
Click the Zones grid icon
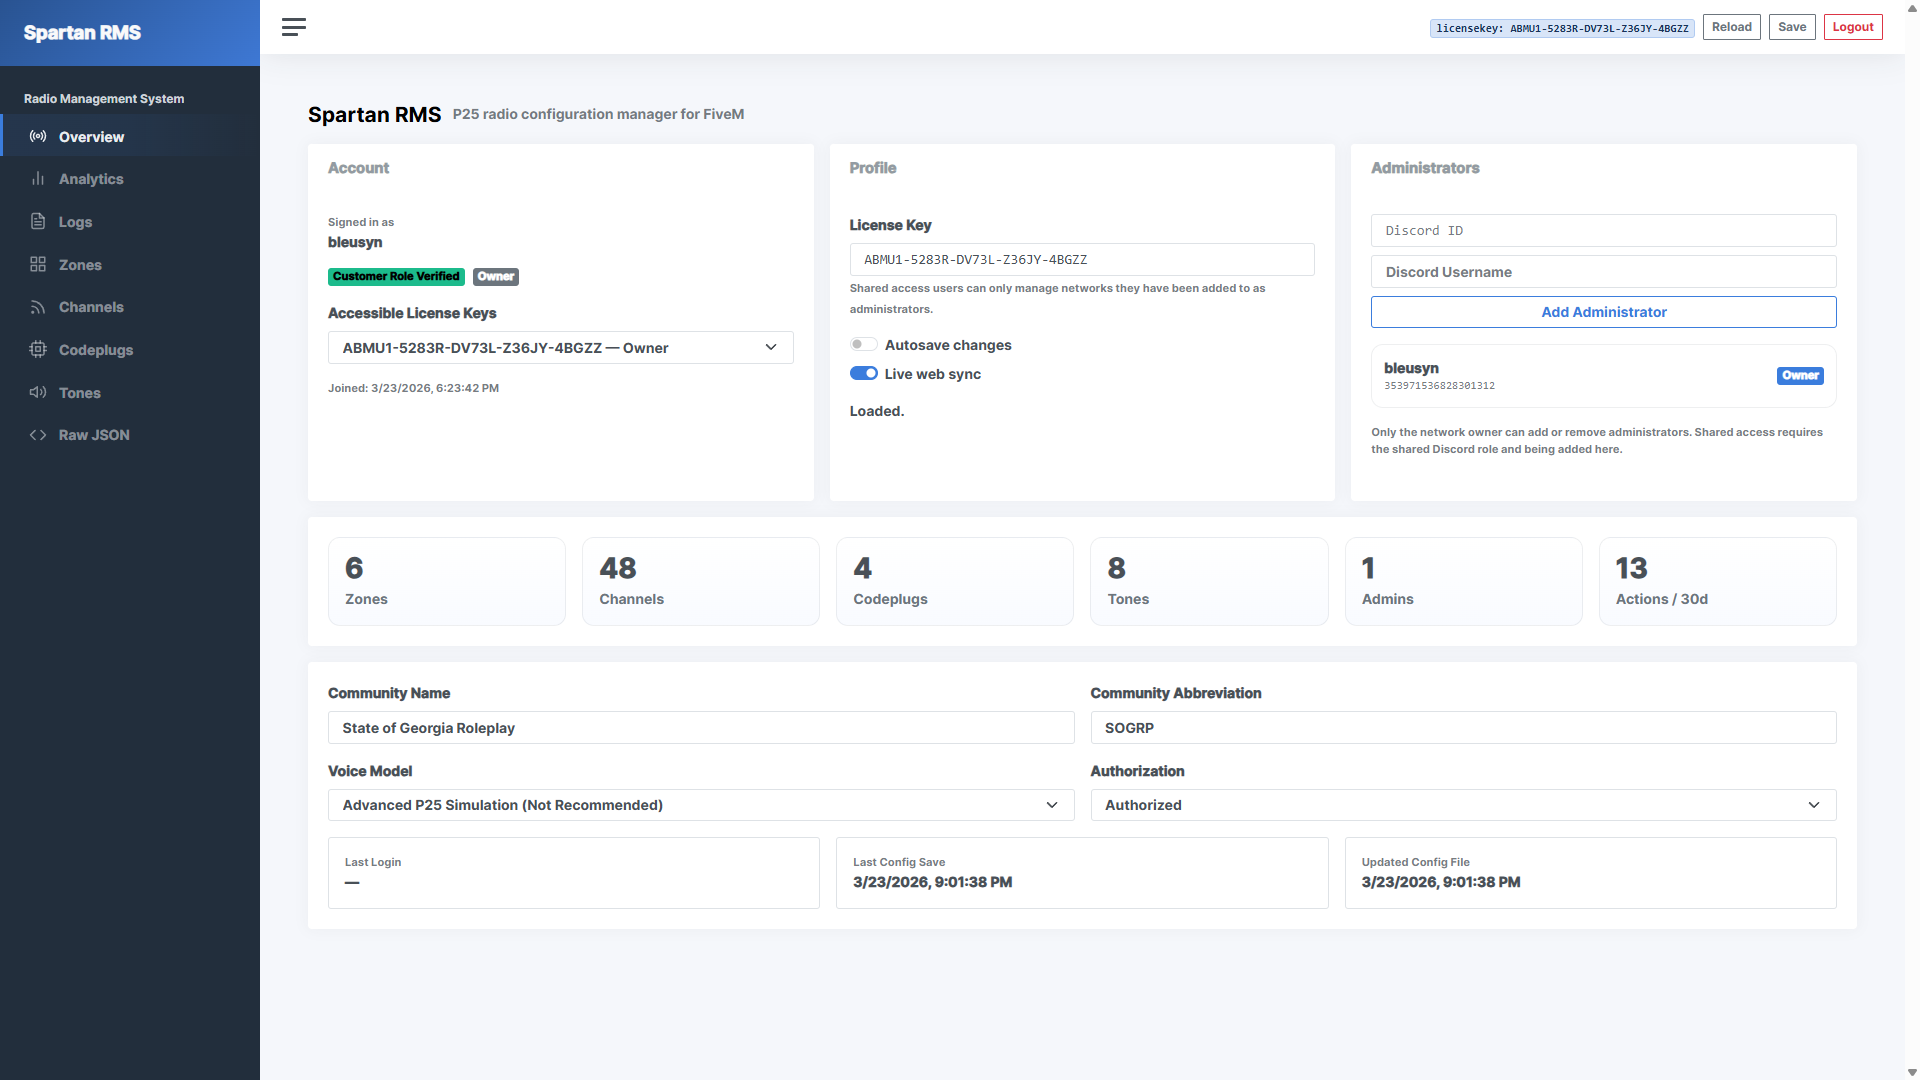38,264
